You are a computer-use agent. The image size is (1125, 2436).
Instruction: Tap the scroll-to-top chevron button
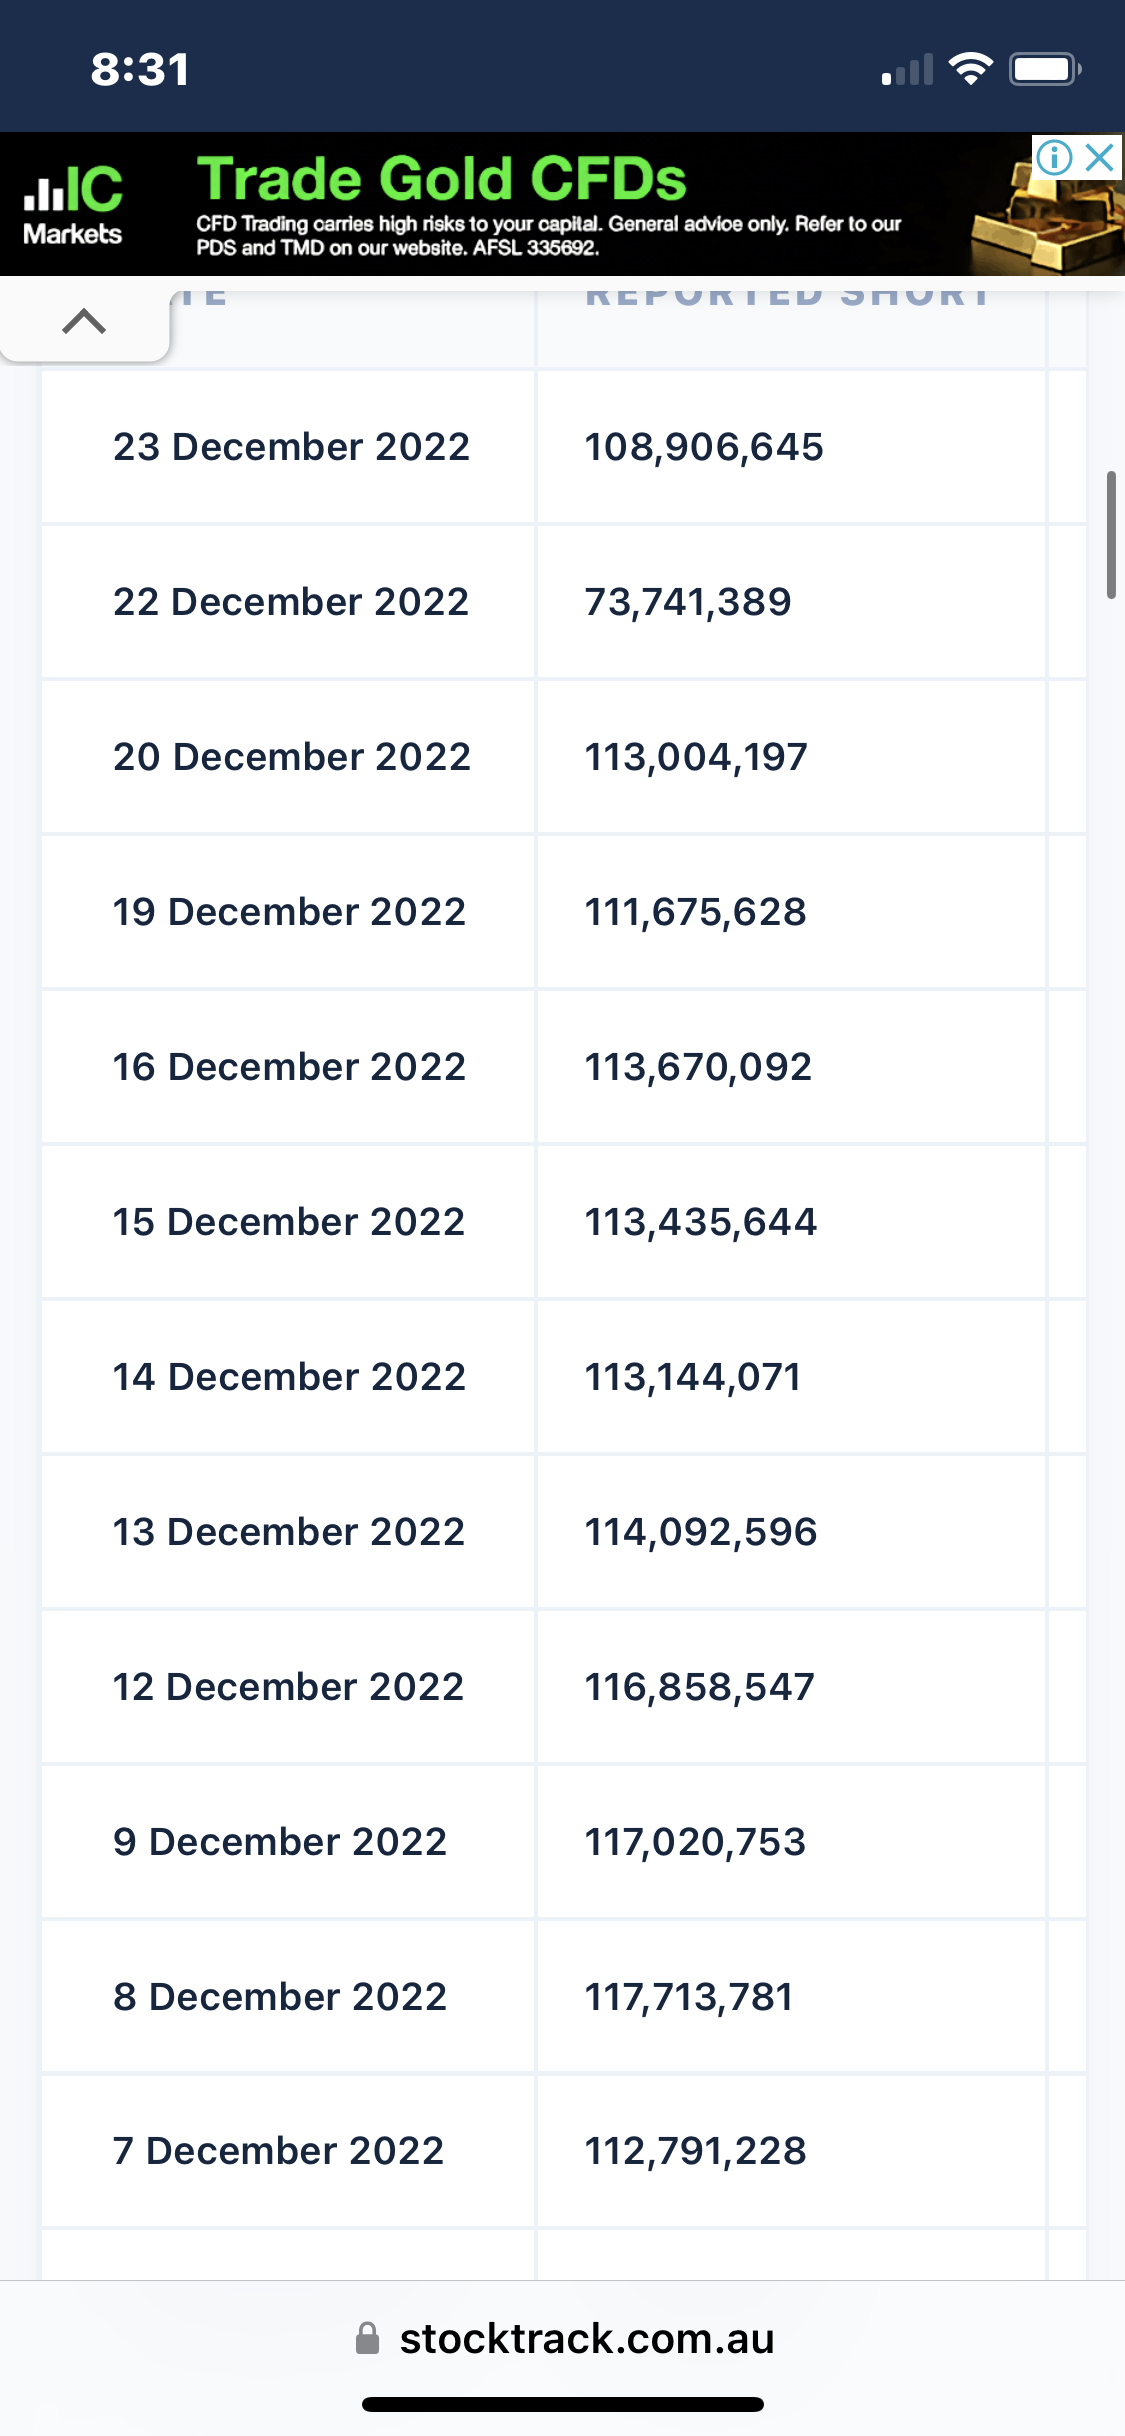pyautogui.click(x=84, y=321)
